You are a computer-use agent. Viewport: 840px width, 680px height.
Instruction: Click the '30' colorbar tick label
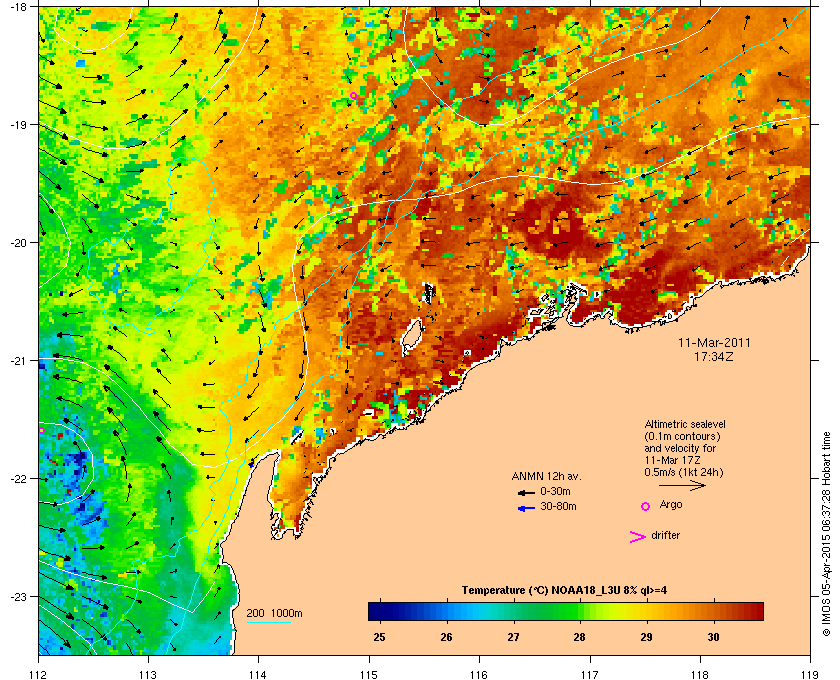[x=713, y=637]
